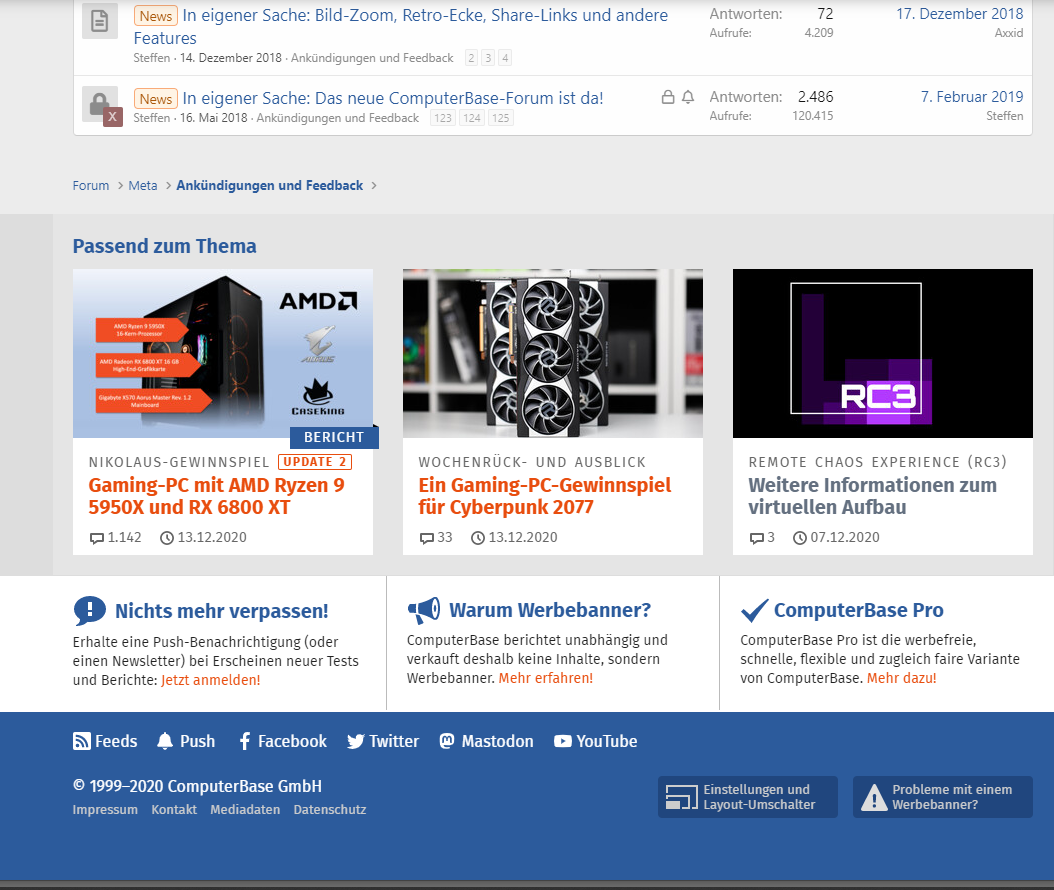This screenshot has height=890, width=1054.
Task: Open Impressum footer link
Action: coord(105,809)
